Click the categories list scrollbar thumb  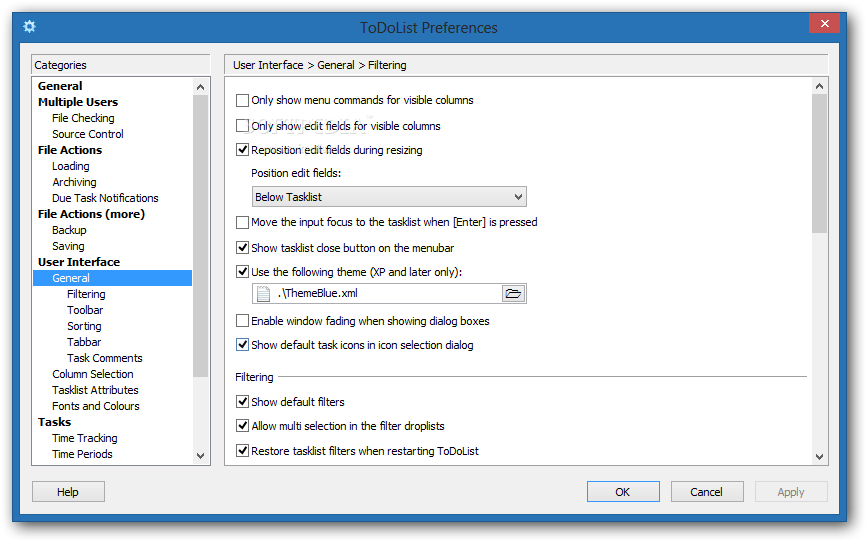201,236
